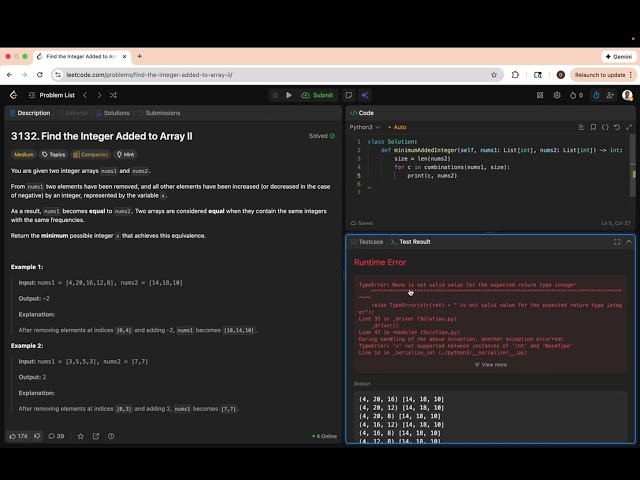640x480 pixels.
Task: Go to next problem arrow
Action: pyautogui.click(x=99, y=95)
